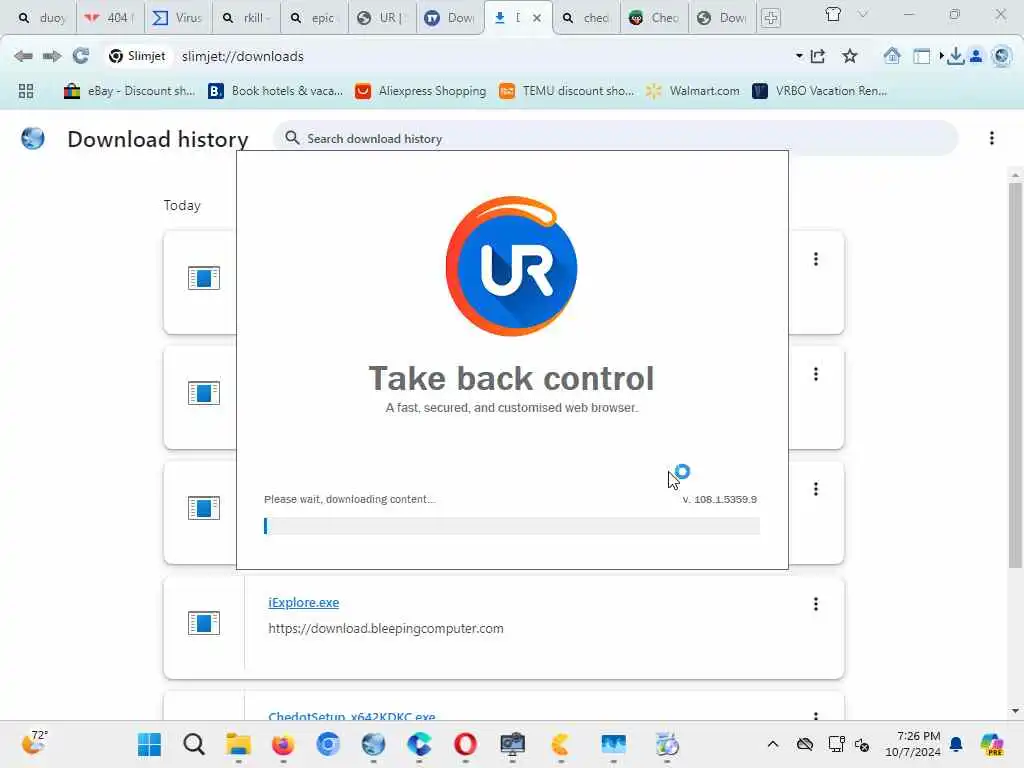
Task: Open the downloads toolbar icon
Action: [x=955, y=56]
